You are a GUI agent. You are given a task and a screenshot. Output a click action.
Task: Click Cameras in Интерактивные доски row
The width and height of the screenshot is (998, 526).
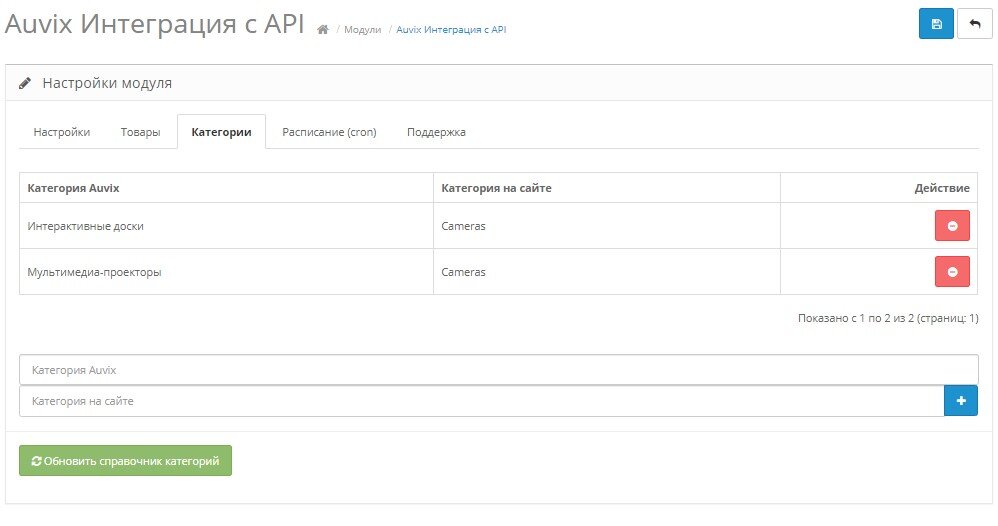463,226
